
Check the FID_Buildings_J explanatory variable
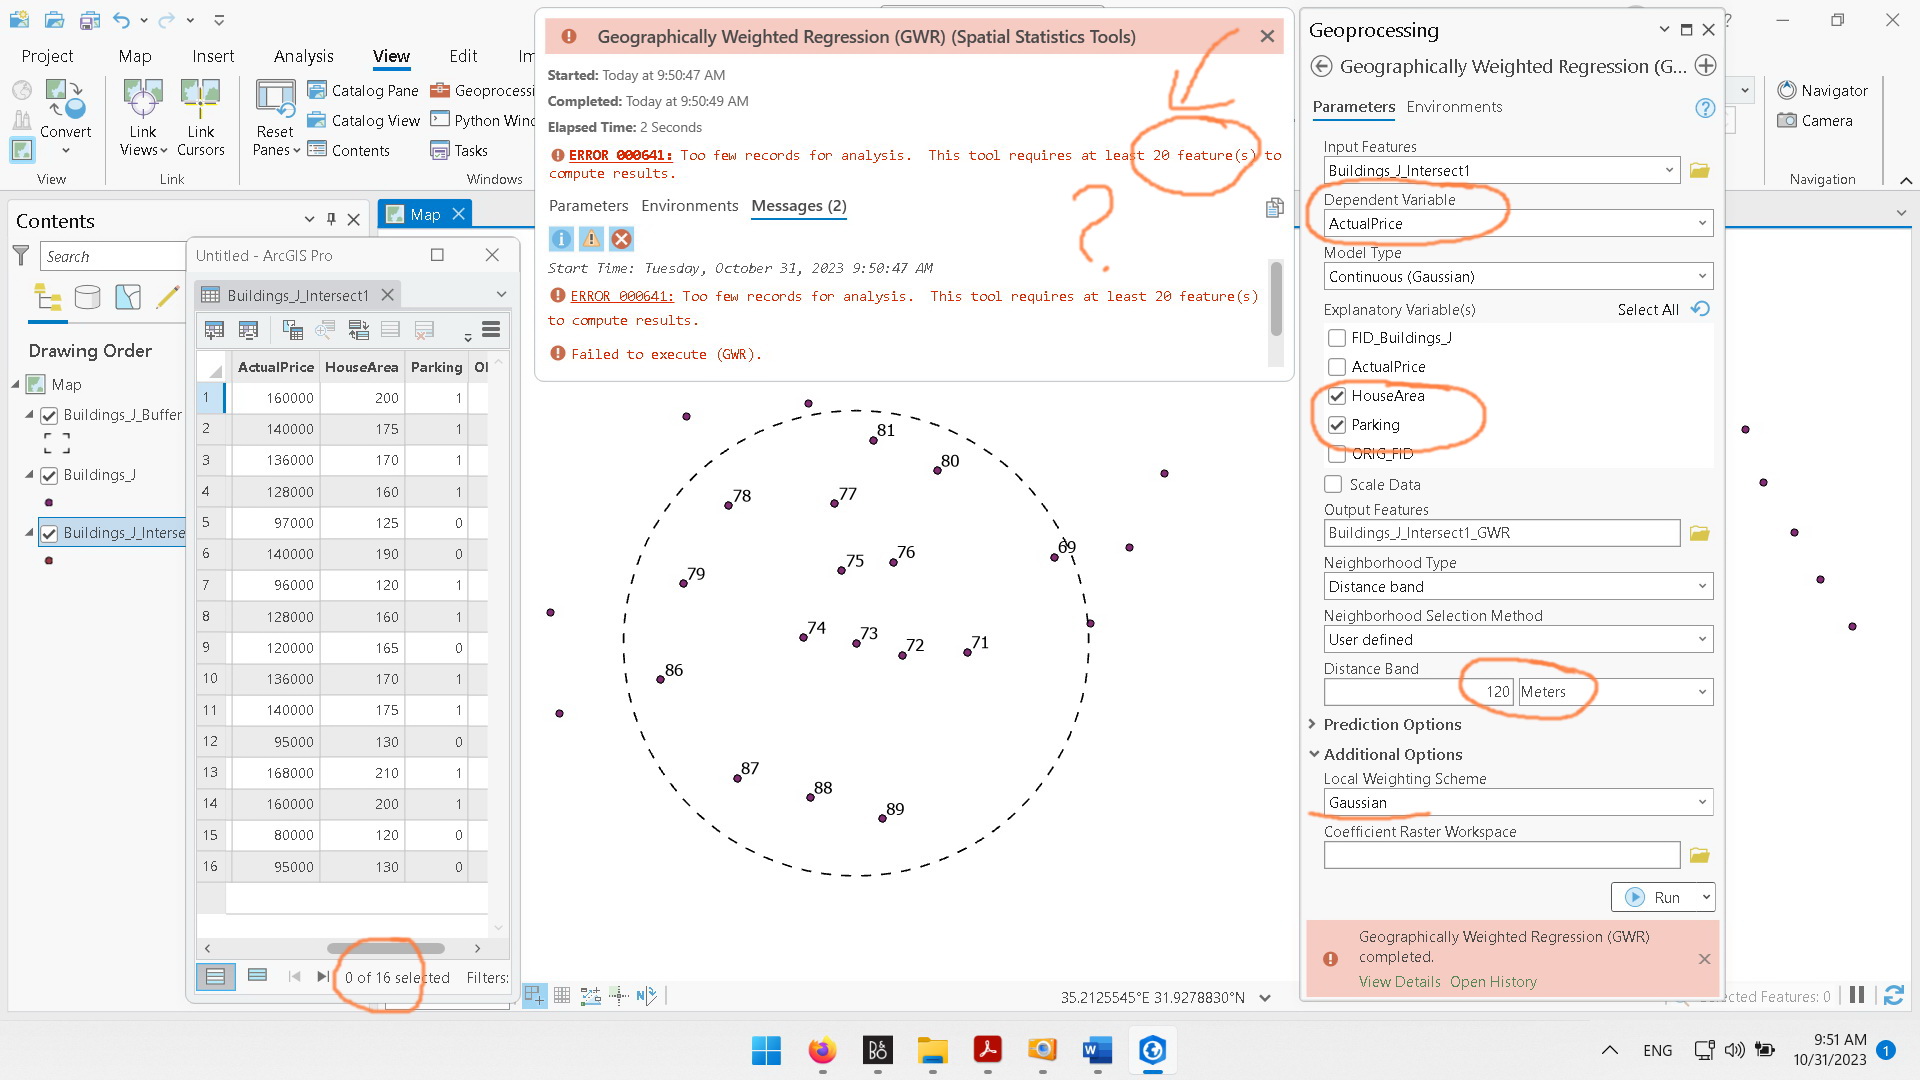(1337, 338)
